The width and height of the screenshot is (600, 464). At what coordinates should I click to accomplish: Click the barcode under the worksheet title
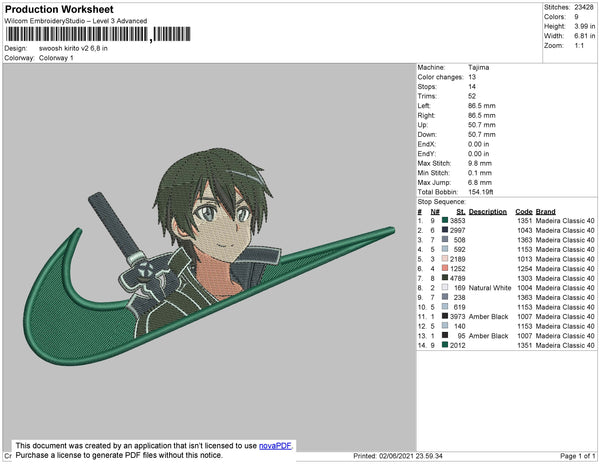pyautogui.click(x=98, y=34)
